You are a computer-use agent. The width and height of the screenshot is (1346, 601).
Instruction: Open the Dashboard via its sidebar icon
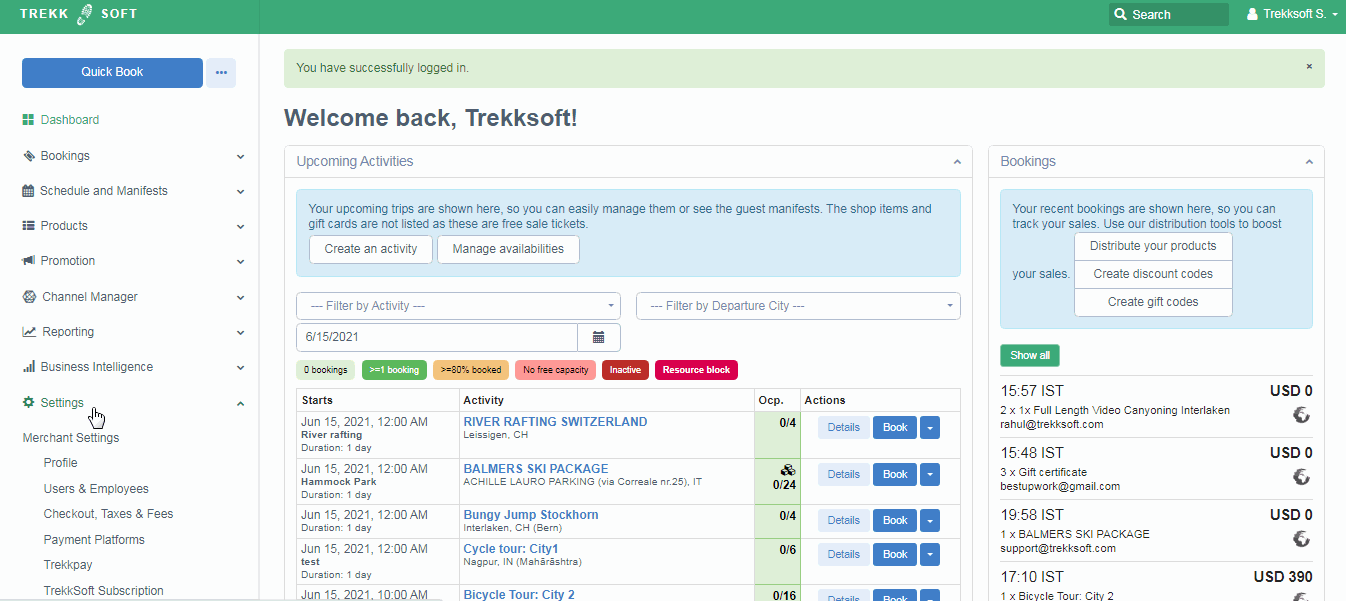[x=26, y=120]
